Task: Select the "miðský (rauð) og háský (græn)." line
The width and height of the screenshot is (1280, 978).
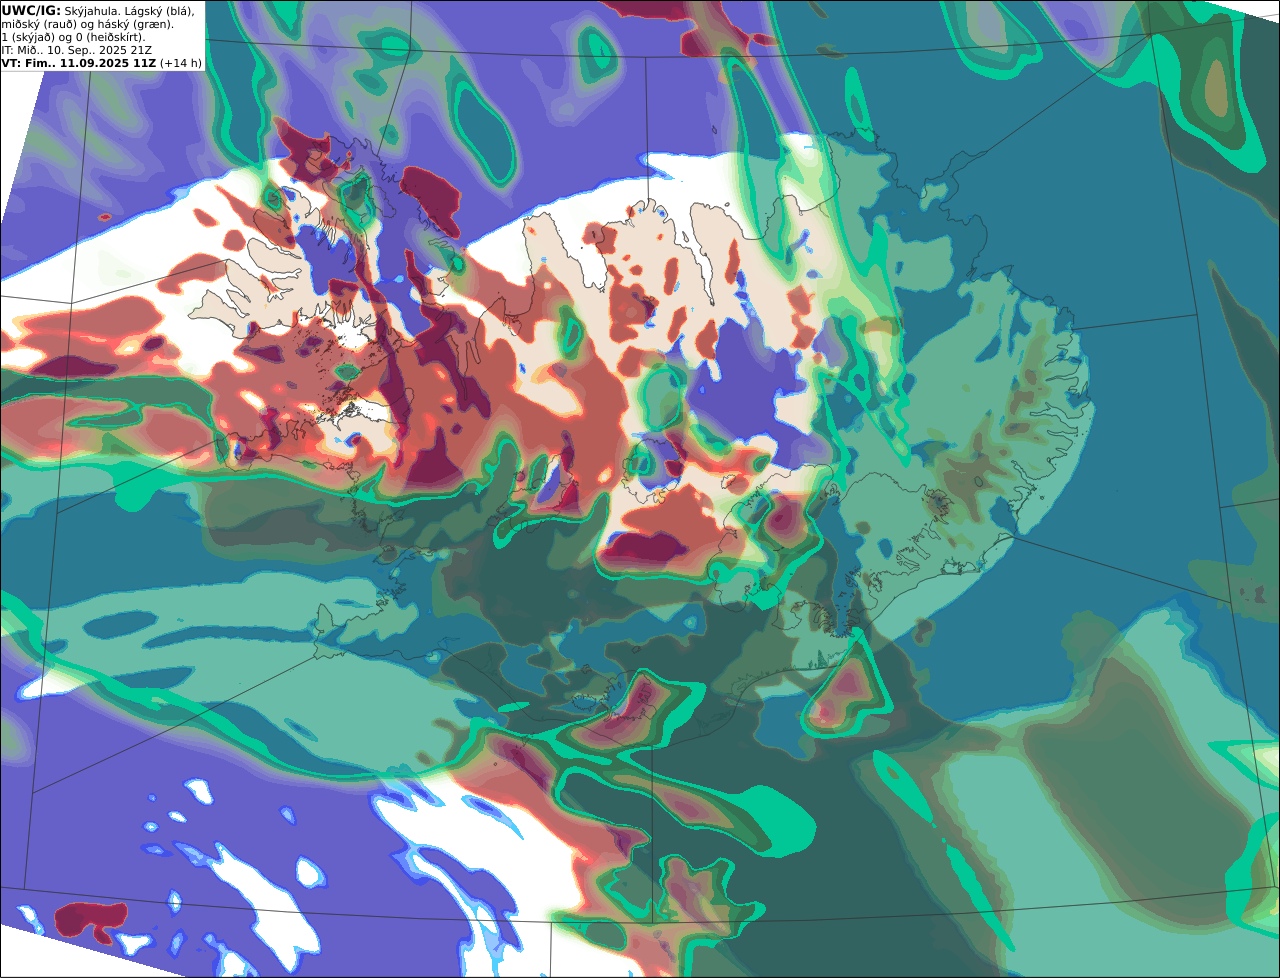Action: coord(87,24)
